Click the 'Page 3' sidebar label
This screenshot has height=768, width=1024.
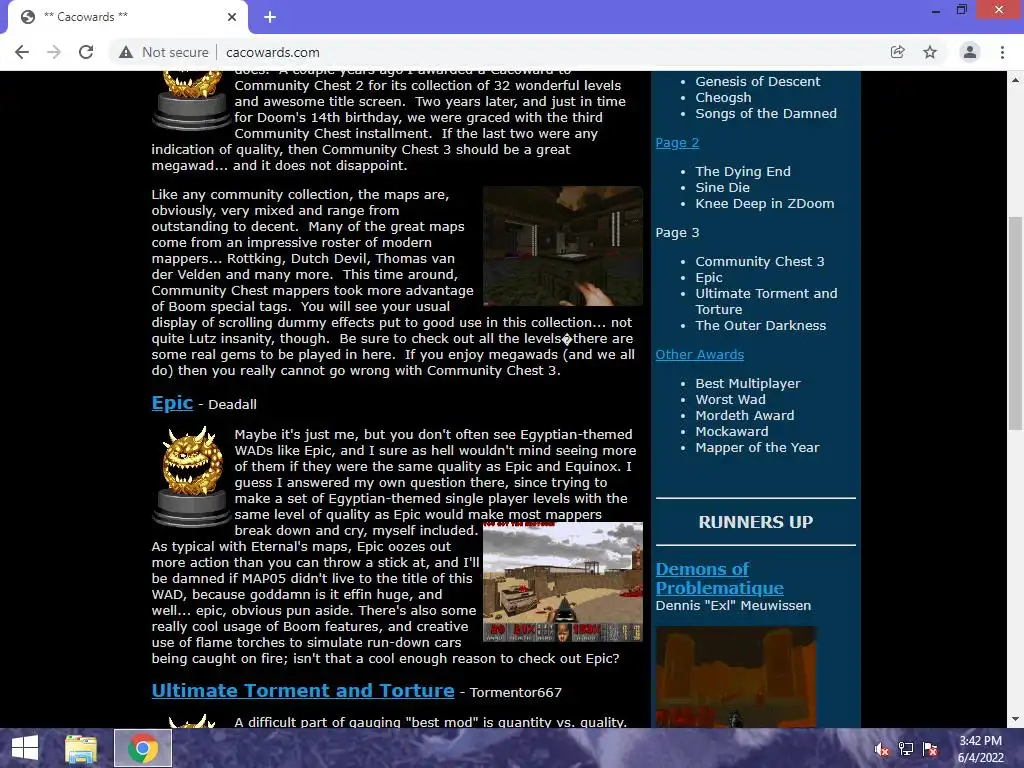coord(677,232)
